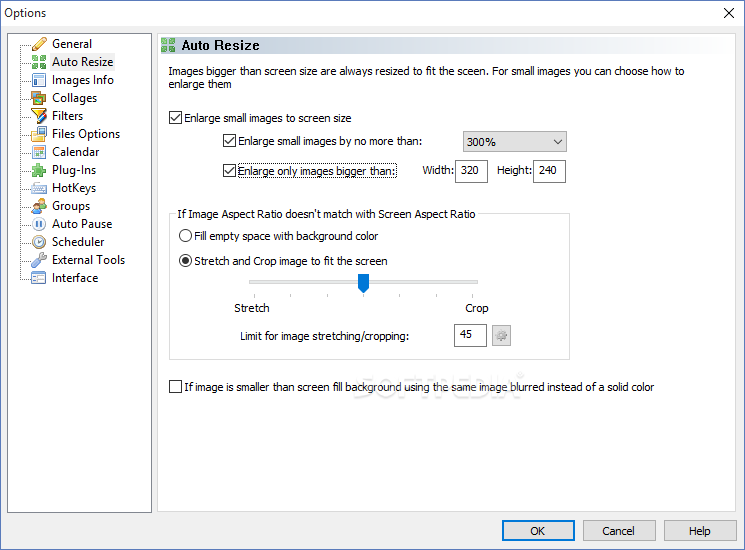Image resolution: width=745 pixels, height=550 pixels.
Task: Select Groups in the options tree
Action: pyautogui.click(x=71, y=206)
